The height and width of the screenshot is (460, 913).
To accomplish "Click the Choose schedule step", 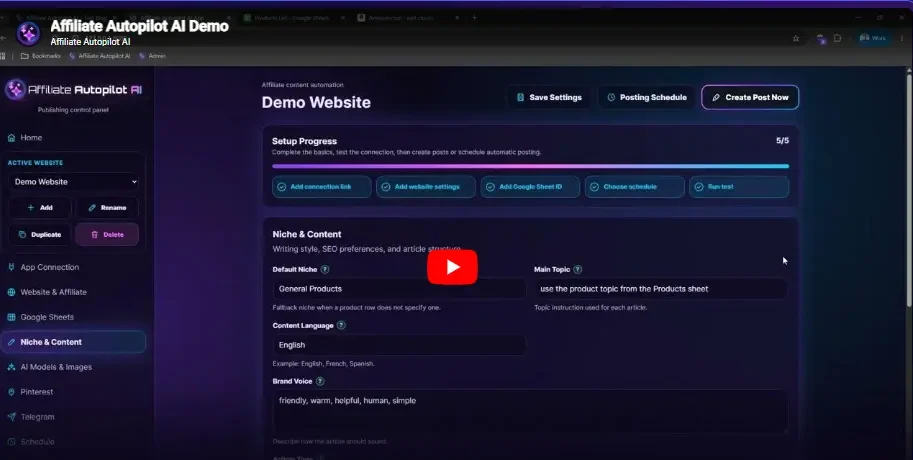I will pos(635,187).
